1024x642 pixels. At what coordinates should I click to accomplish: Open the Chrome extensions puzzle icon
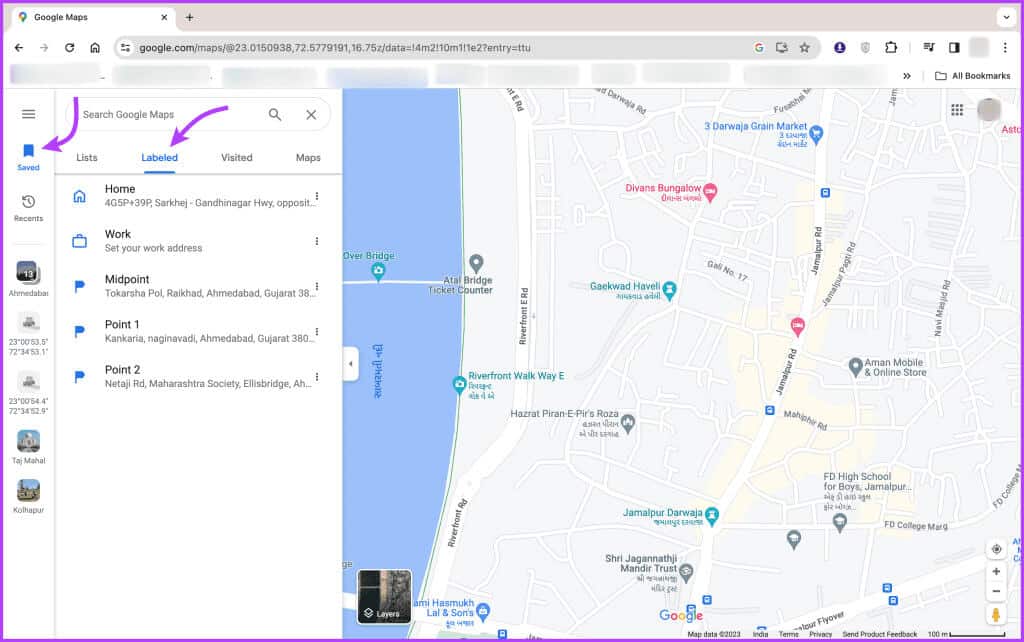pos(891,48)
